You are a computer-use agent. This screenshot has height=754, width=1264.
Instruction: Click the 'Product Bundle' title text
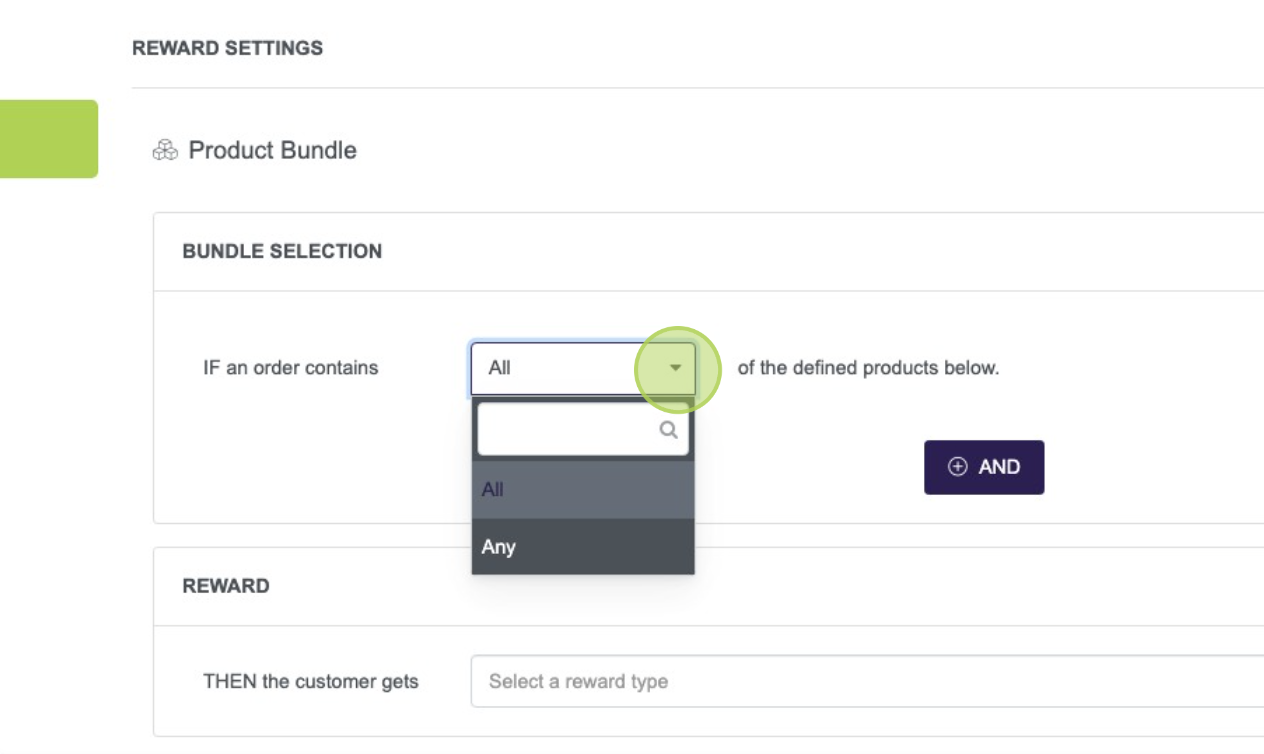coord(272,151)
